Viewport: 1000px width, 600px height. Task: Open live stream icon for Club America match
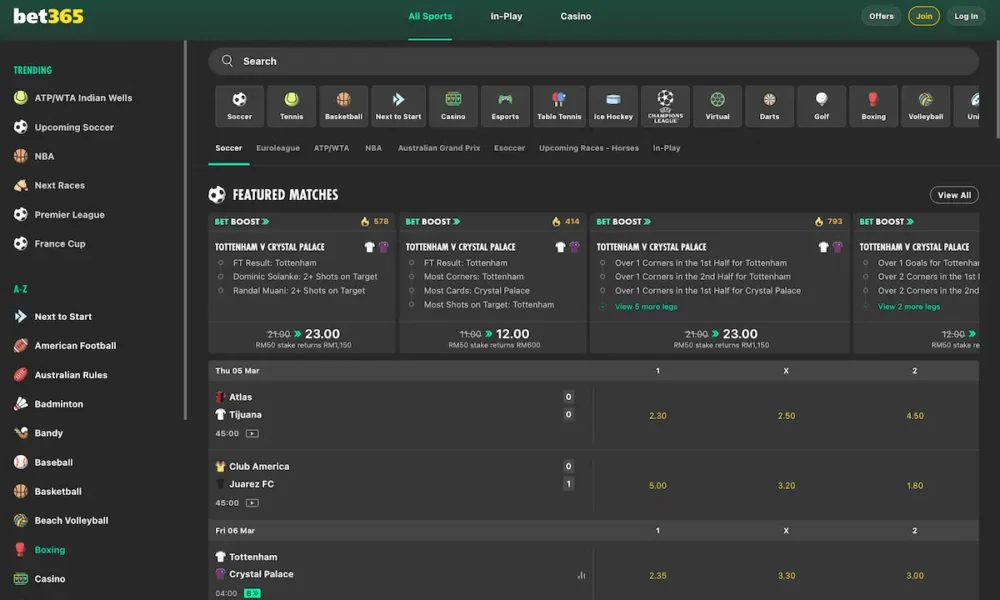(253, 503)
